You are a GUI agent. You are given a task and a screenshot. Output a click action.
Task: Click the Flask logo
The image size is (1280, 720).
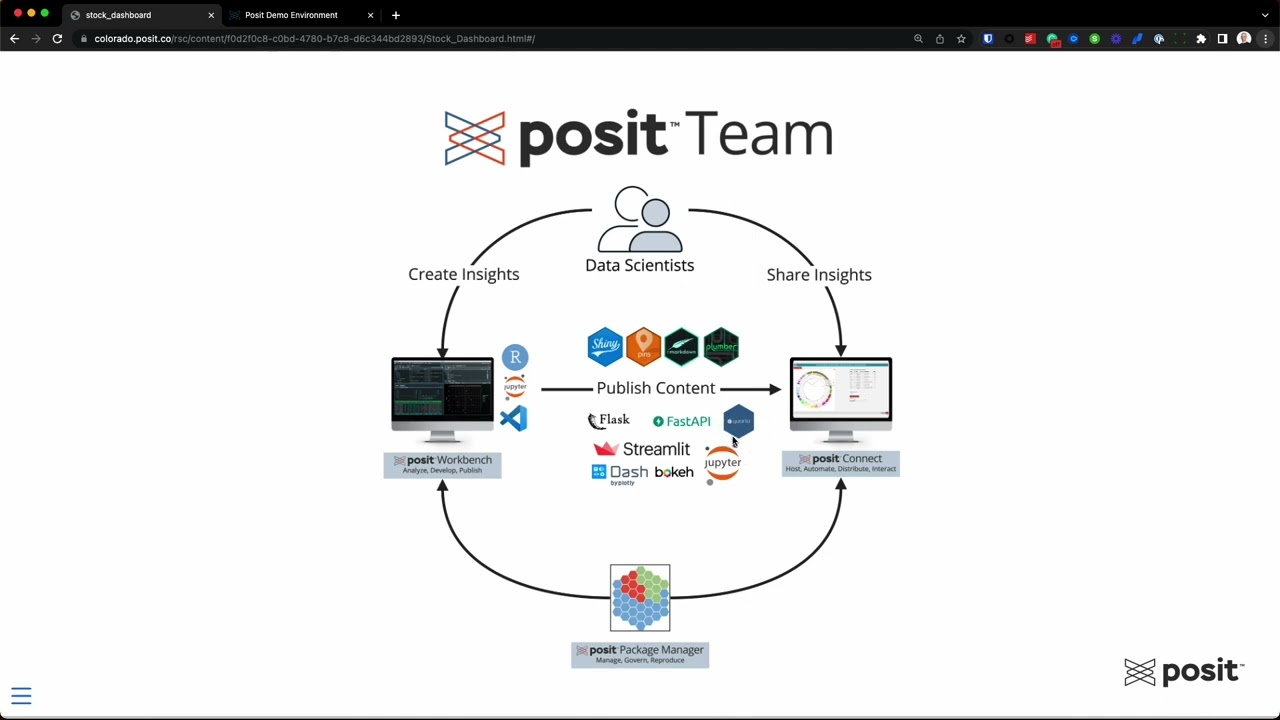(609, 421)
